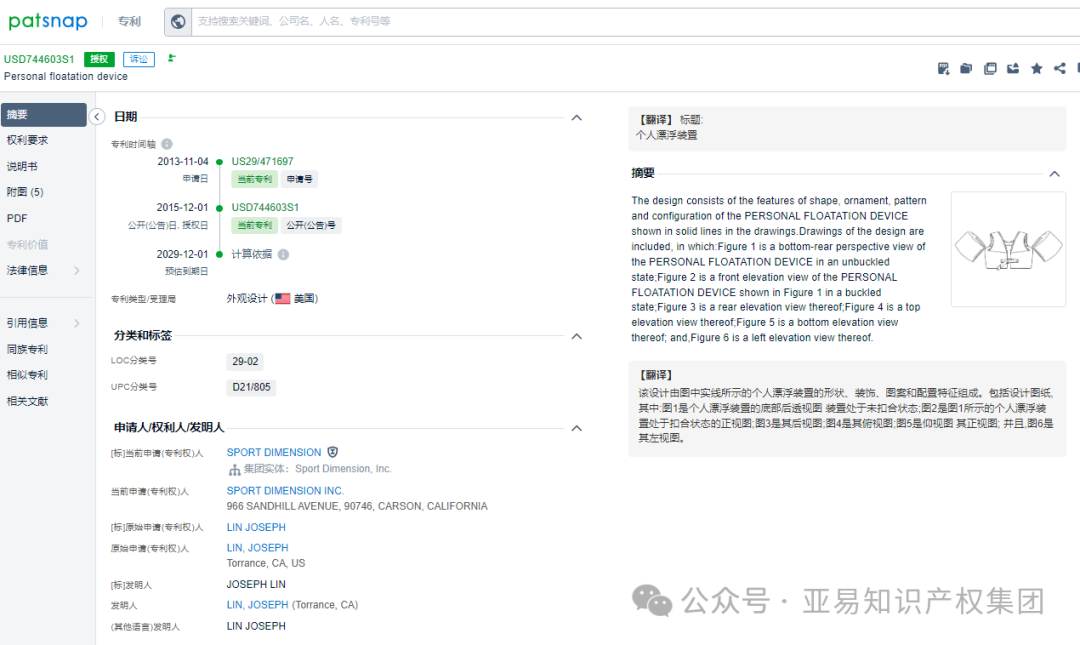The width and height of the screenshot is (1080, 645).
Task: Open the add-to-folder icon
Action: point(965,68)
